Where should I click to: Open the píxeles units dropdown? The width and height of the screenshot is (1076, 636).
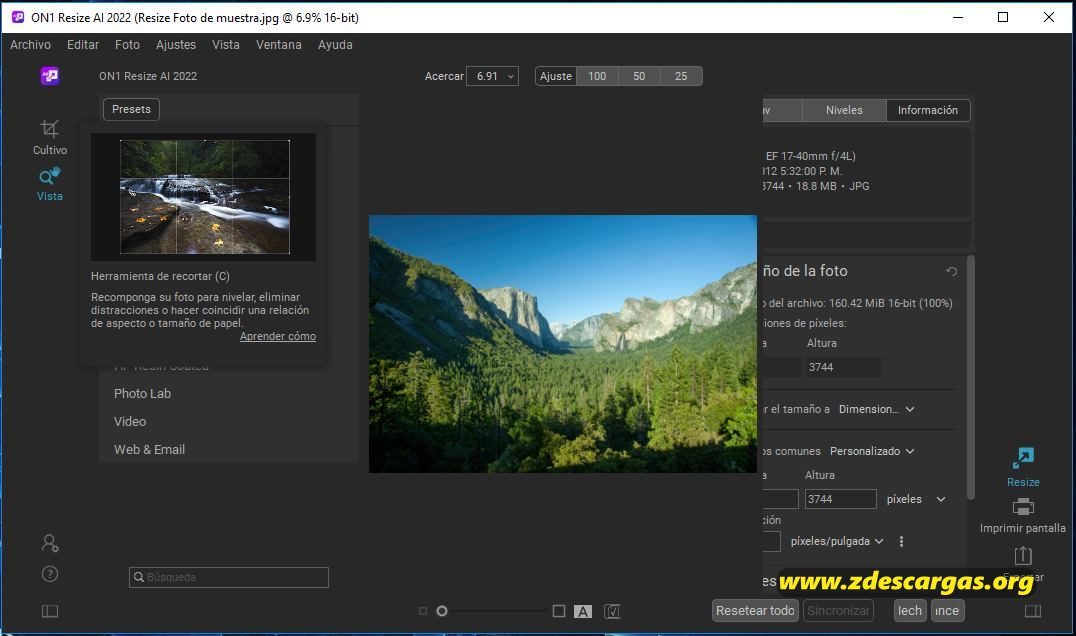[x=915, y=499]
